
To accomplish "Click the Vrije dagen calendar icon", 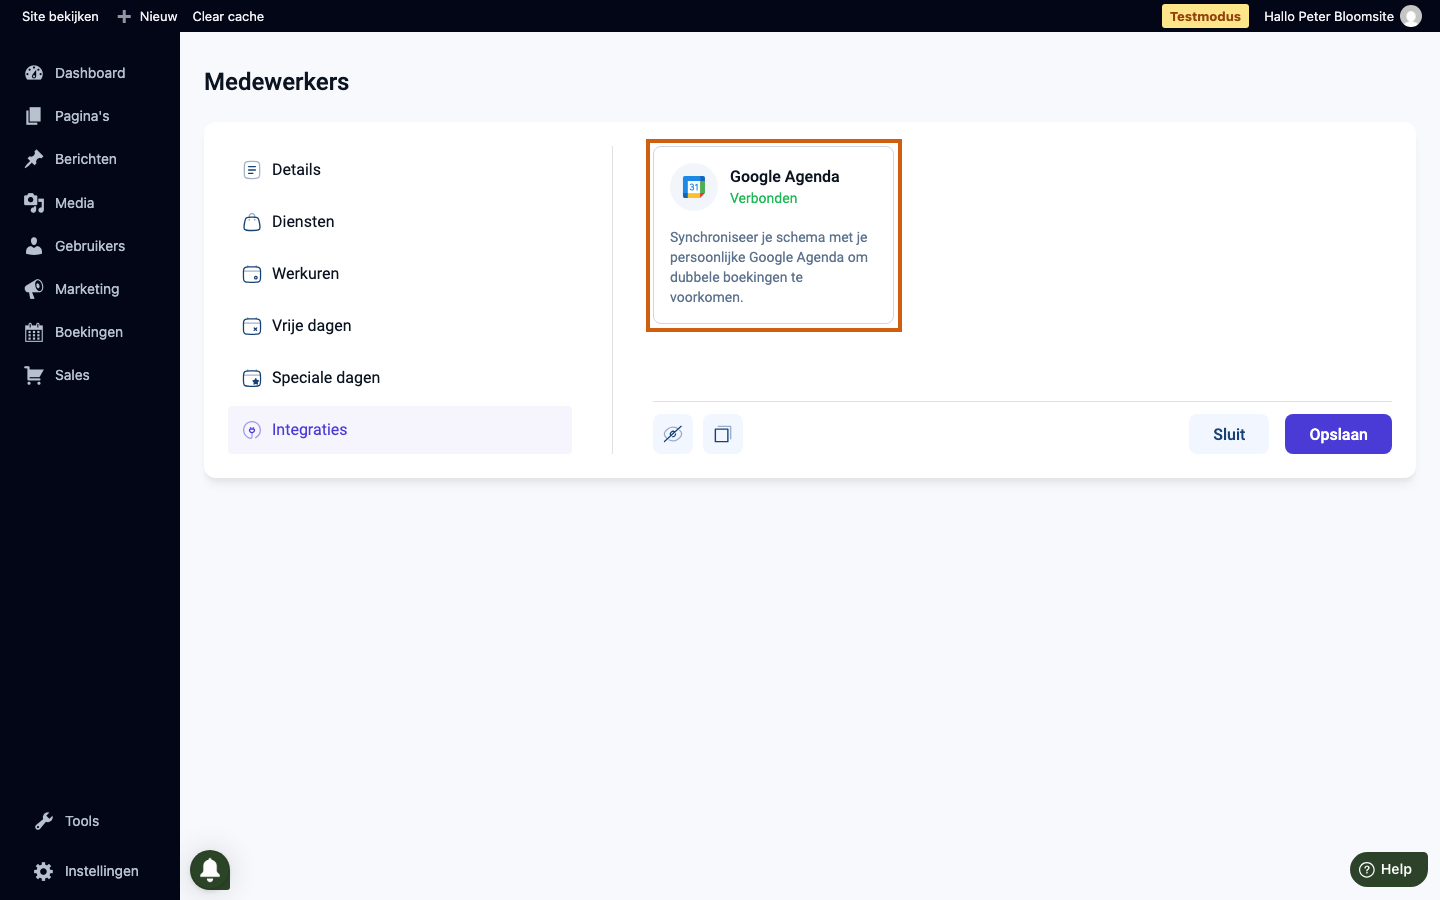I will (252, 326).
